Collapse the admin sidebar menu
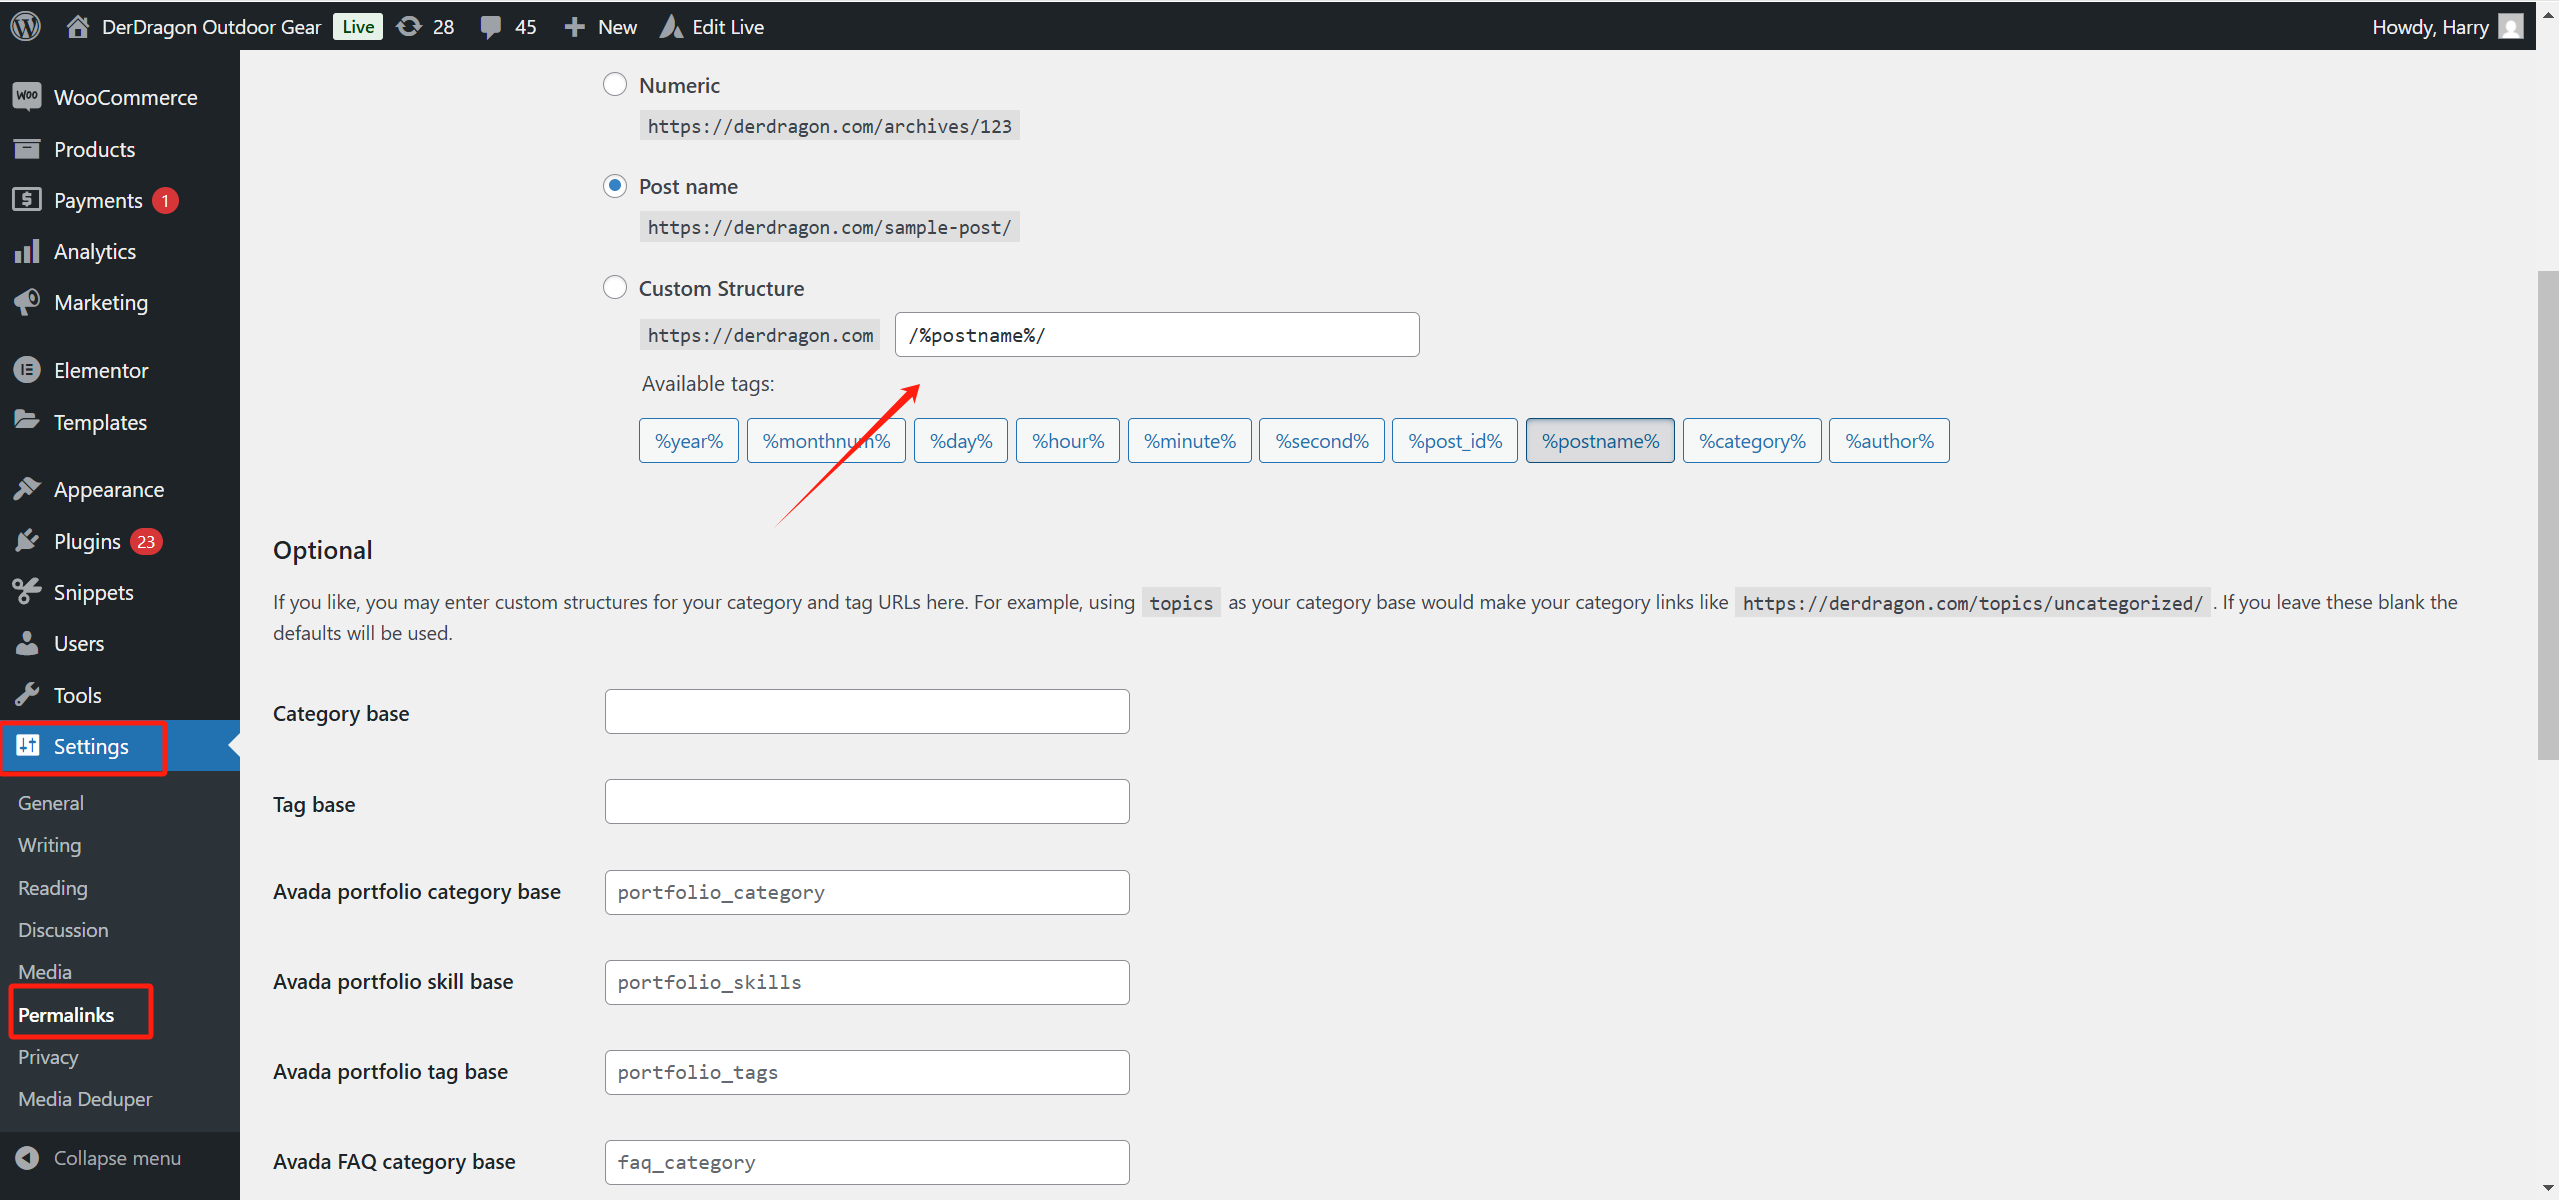This screenshot has height=1200, width=2559. pos(117,1158)
